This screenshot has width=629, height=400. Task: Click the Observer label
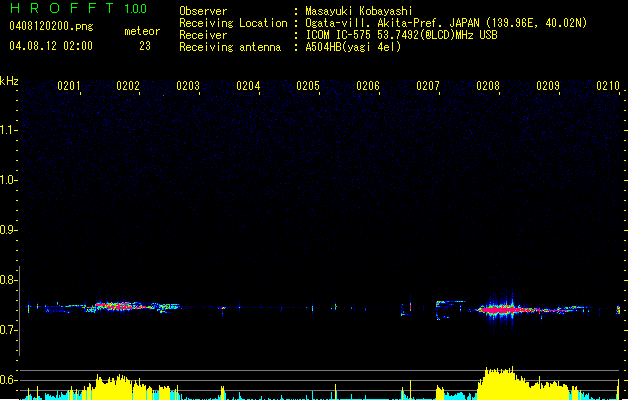pyautogui.click(x=203, y=11)
